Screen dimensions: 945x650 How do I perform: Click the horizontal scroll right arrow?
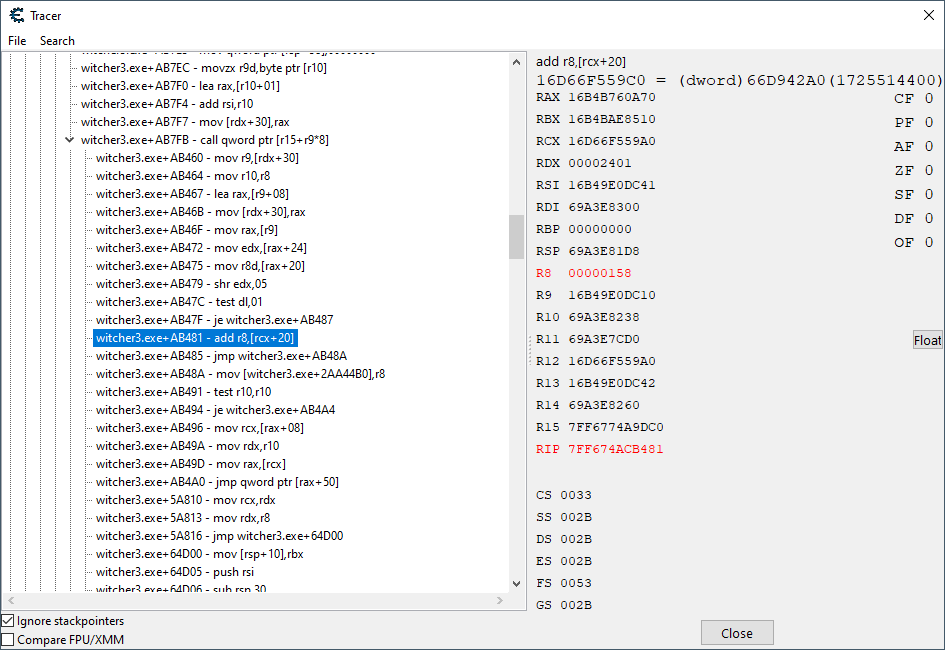click(500, 600)
